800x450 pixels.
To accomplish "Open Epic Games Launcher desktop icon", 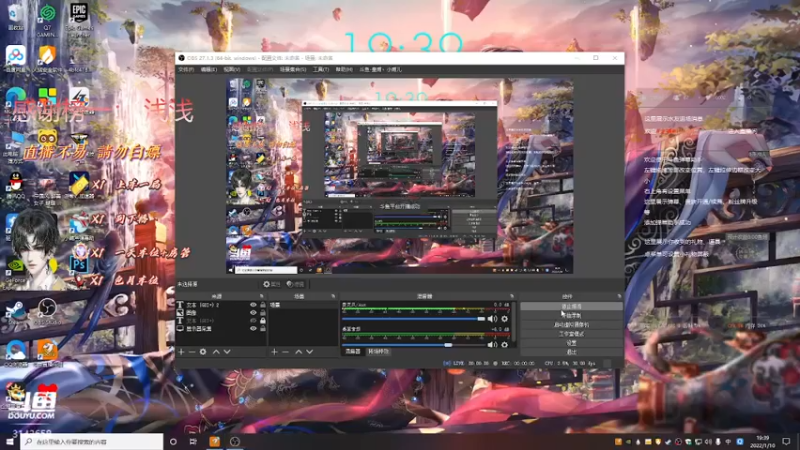I will 79,17.
